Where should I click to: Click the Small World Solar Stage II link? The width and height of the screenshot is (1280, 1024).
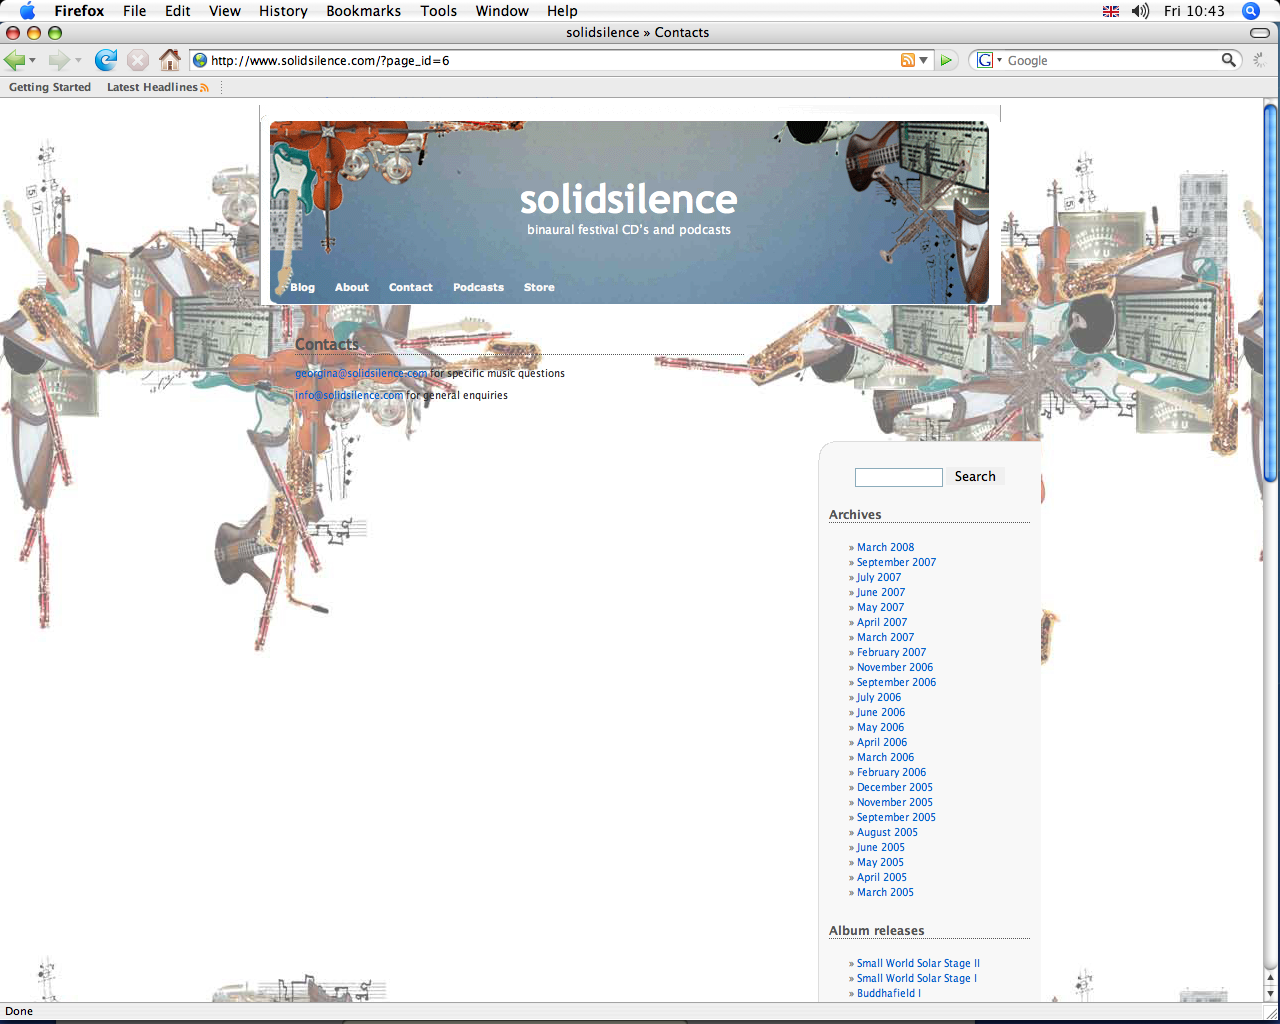pyautogui.click(x=918, y=963)
